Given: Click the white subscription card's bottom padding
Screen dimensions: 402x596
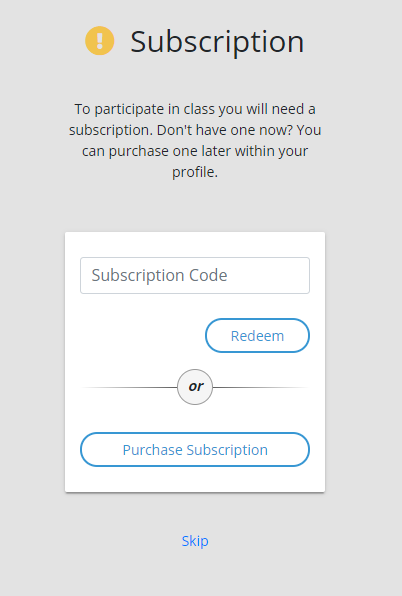Looking at the screenshot, I should (x=195, y=480).
